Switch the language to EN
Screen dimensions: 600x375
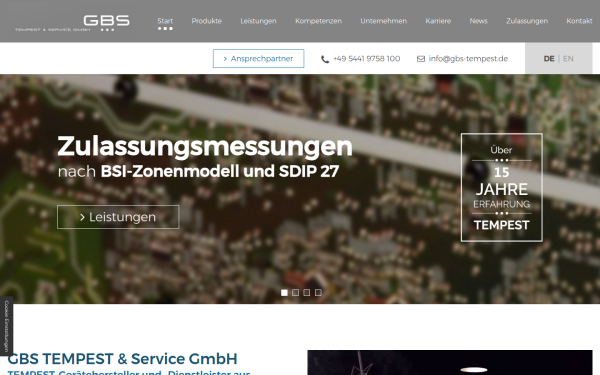(568, 59)
